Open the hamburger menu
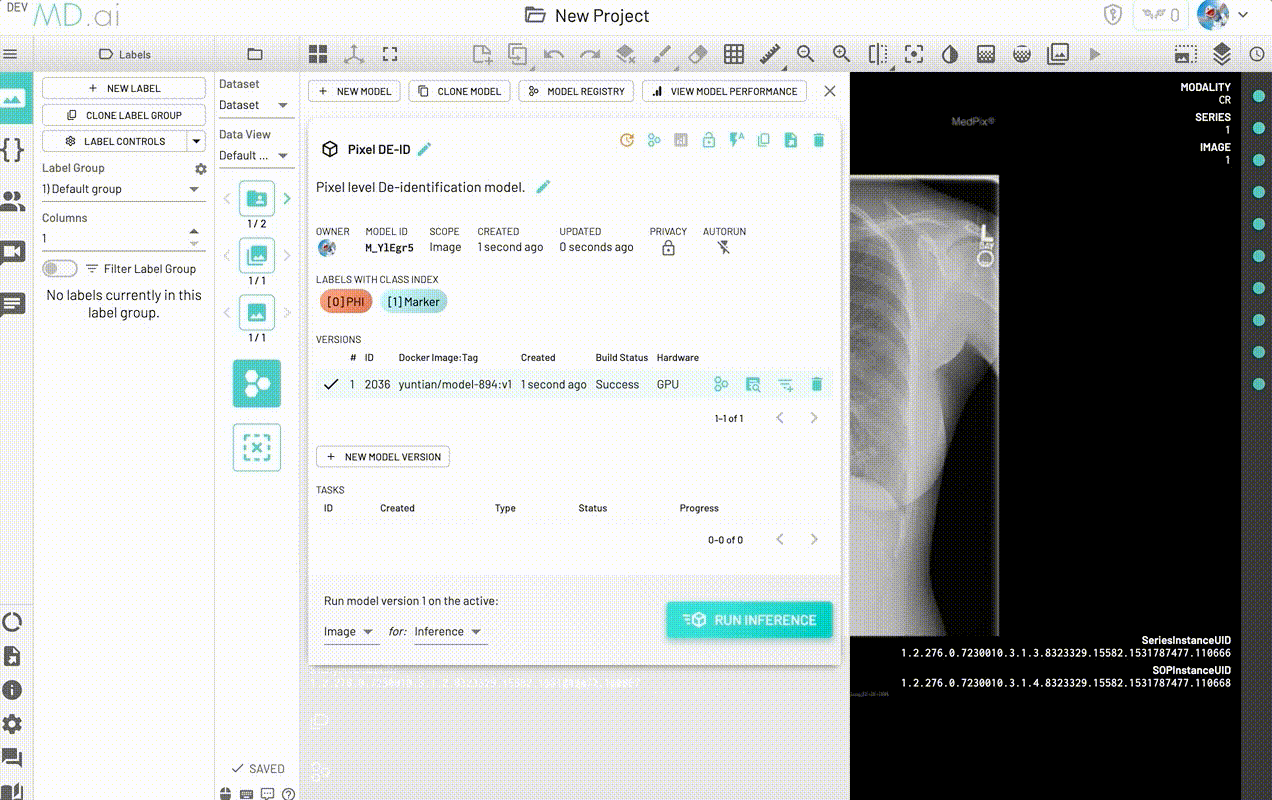Screen dimensions: 1272x800 click(11, 54)
